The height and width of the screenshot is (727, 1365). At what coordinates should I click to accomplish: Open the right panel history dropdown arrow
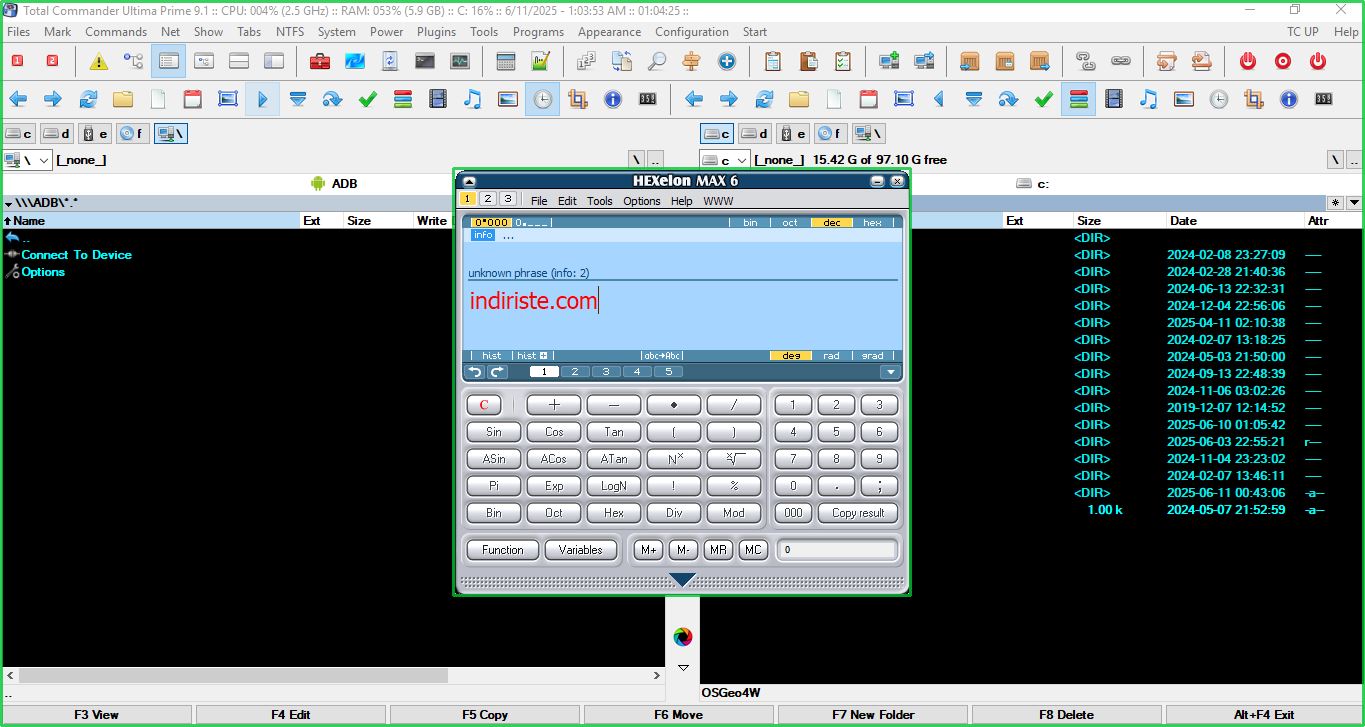tap(1354, 203)
